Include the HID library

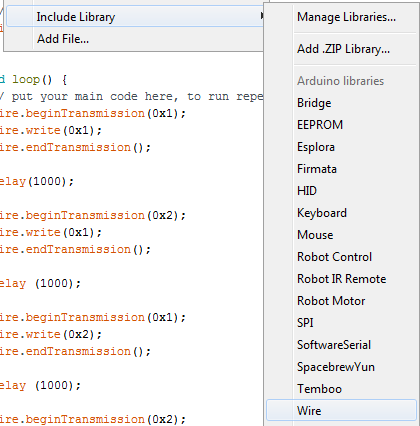pyautogui.click(x=342, y=191)
